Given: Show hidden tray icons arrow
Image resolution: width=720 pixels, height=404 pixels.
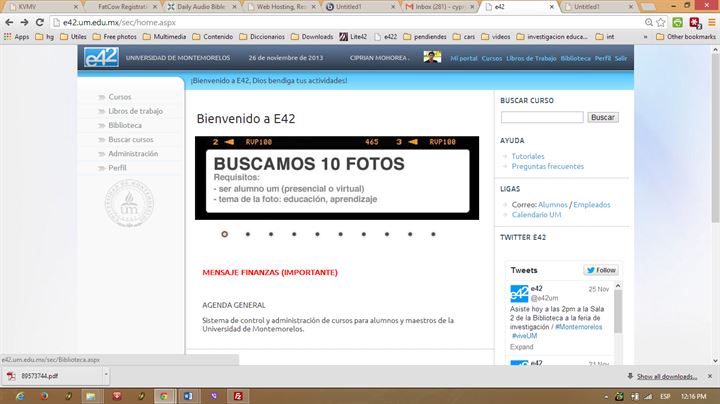Looking at the screenshot, I should [x=606, y=396].
